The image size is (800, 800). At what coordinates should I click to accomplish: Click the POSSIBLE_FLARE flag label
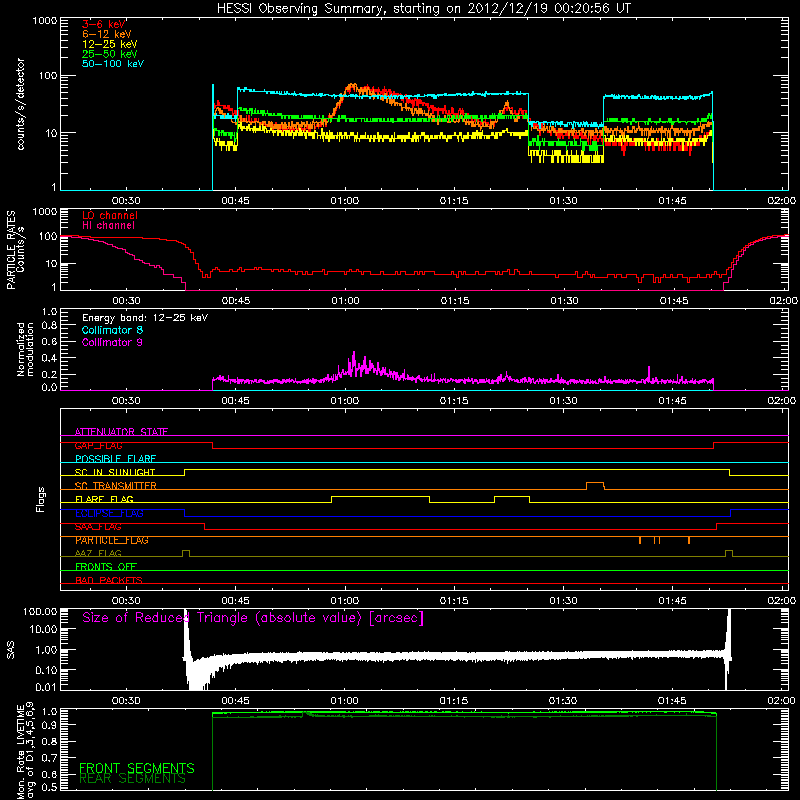coord(115,459)
